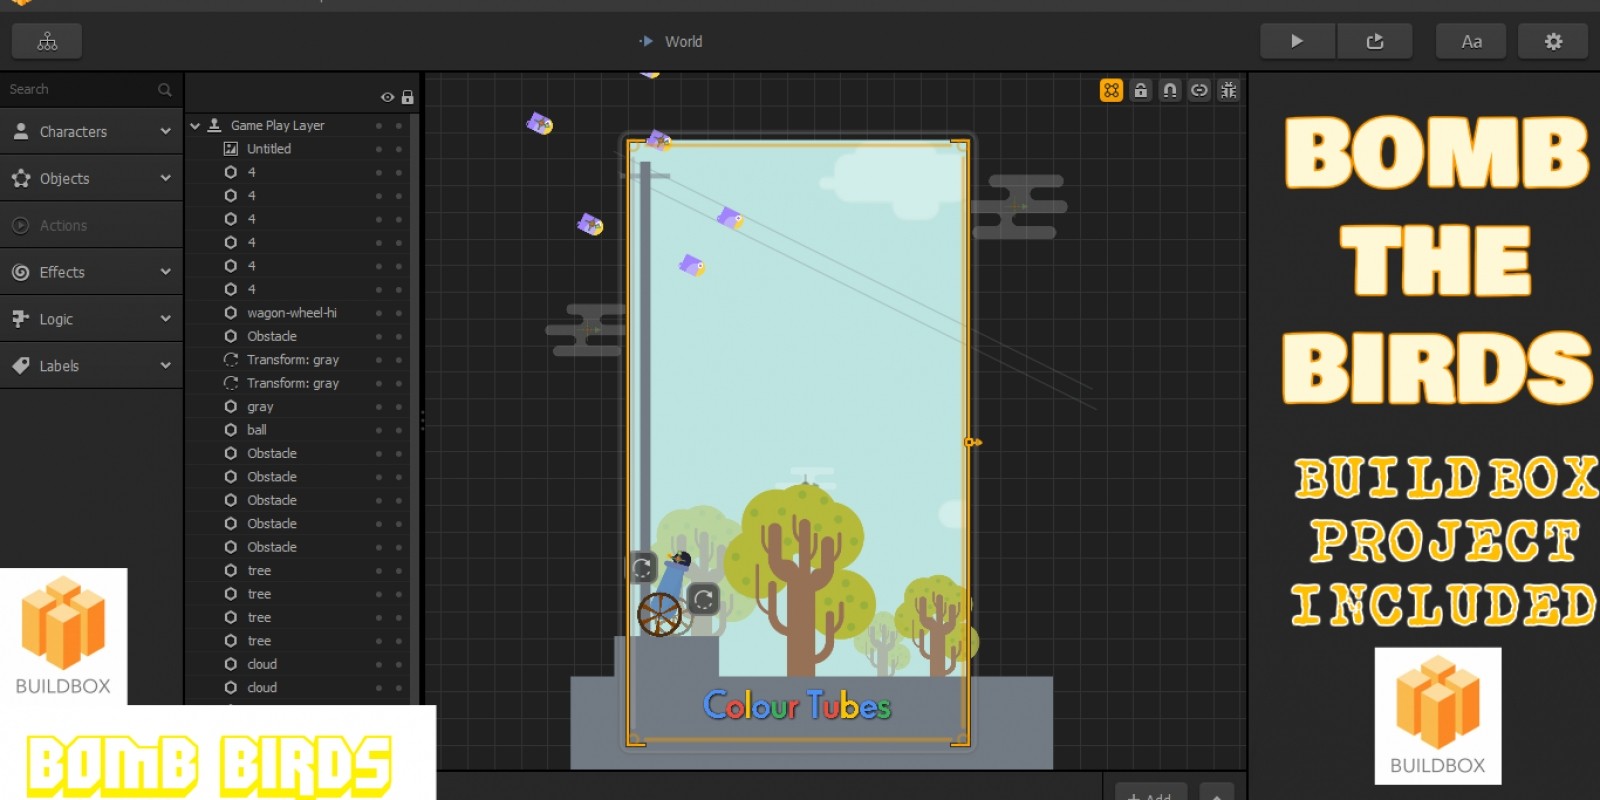Toggle lock dot for wagon-wheel-hi row
This screenshot has width=1600, height=800.
click(399, 313)
